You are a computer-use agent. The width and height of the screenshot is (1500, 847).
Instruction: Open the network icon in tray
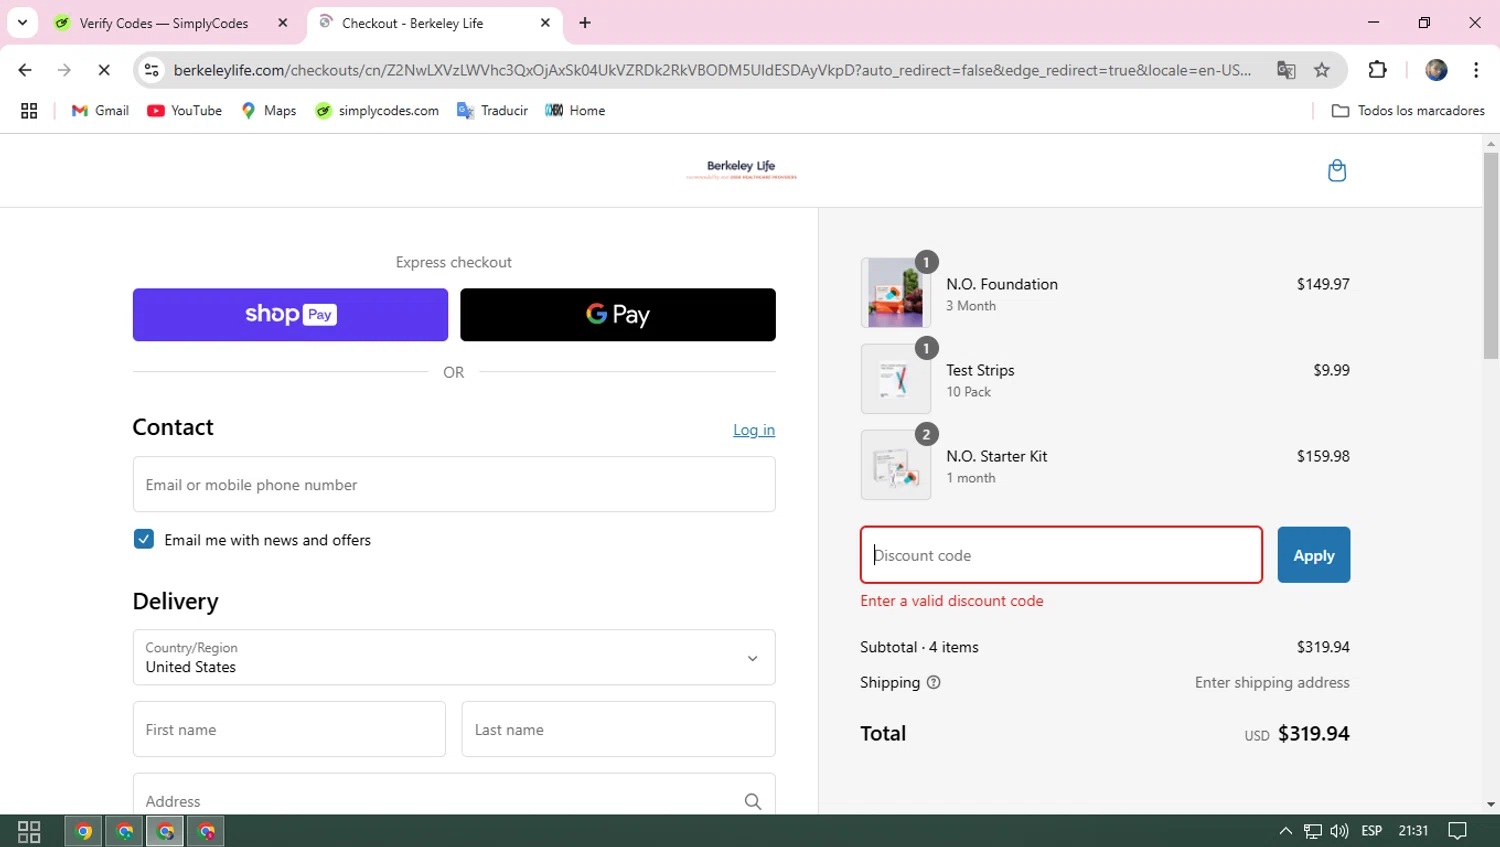[x=1312, y=831]
